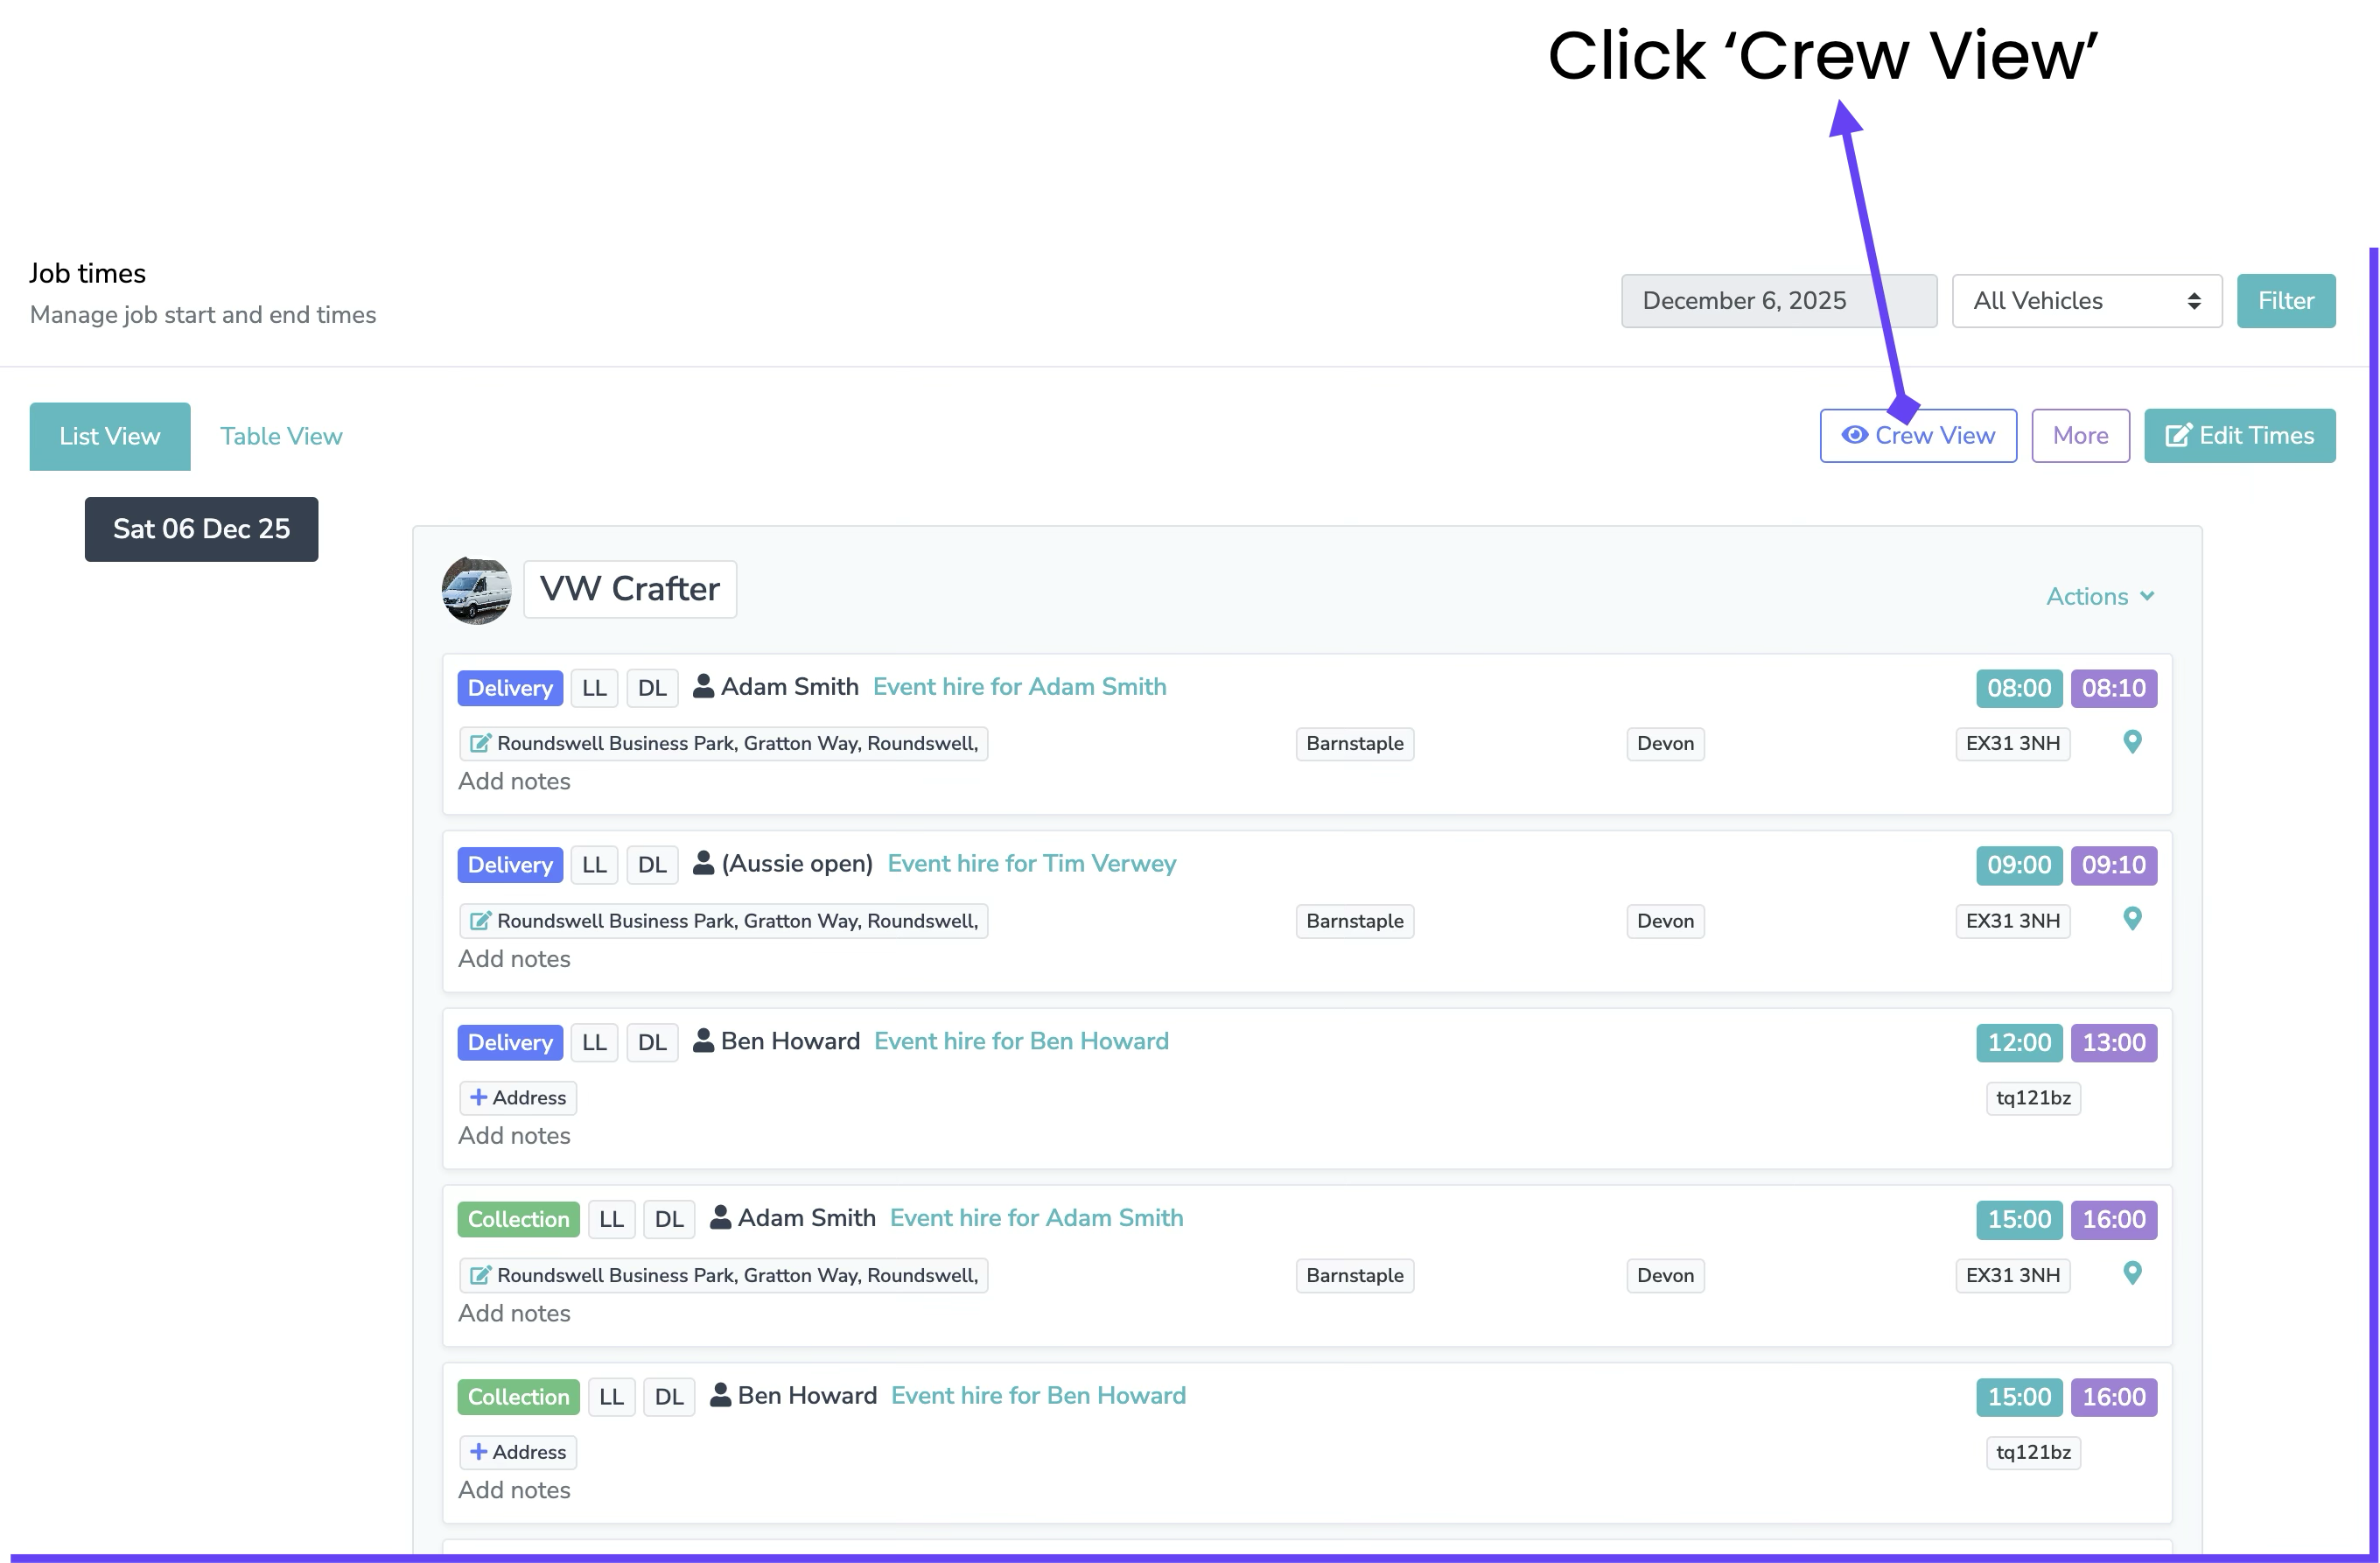The image size is (2380, 1563).
Task: Click DL tag on Ben Howard collection
Action: tap(669, 1397)
